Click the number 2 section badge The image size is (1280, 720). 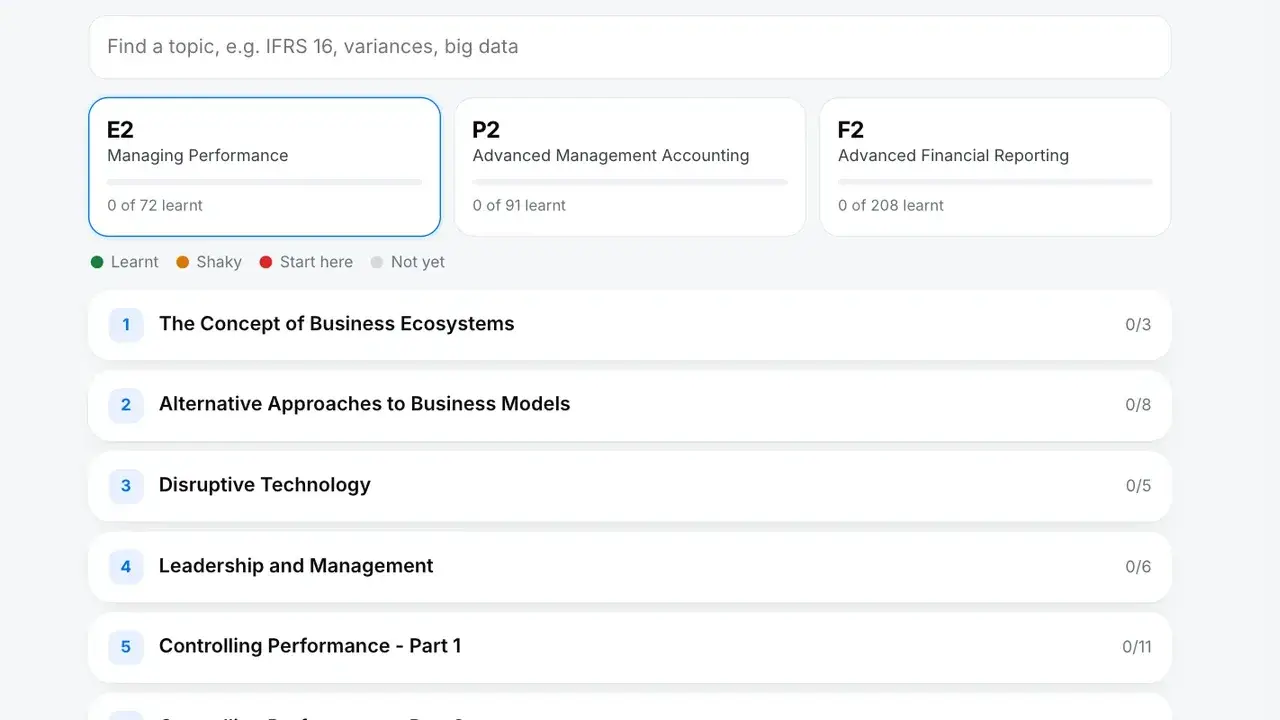[x=126, y=405]
